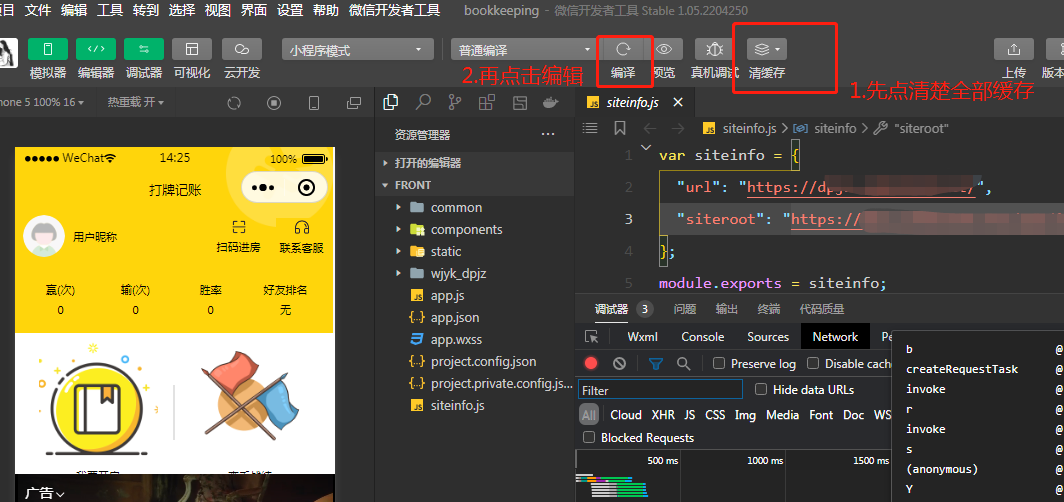Click the outline list icon in breadcrumb bar
Screen dimensions: 1064x502
point(590,128)
